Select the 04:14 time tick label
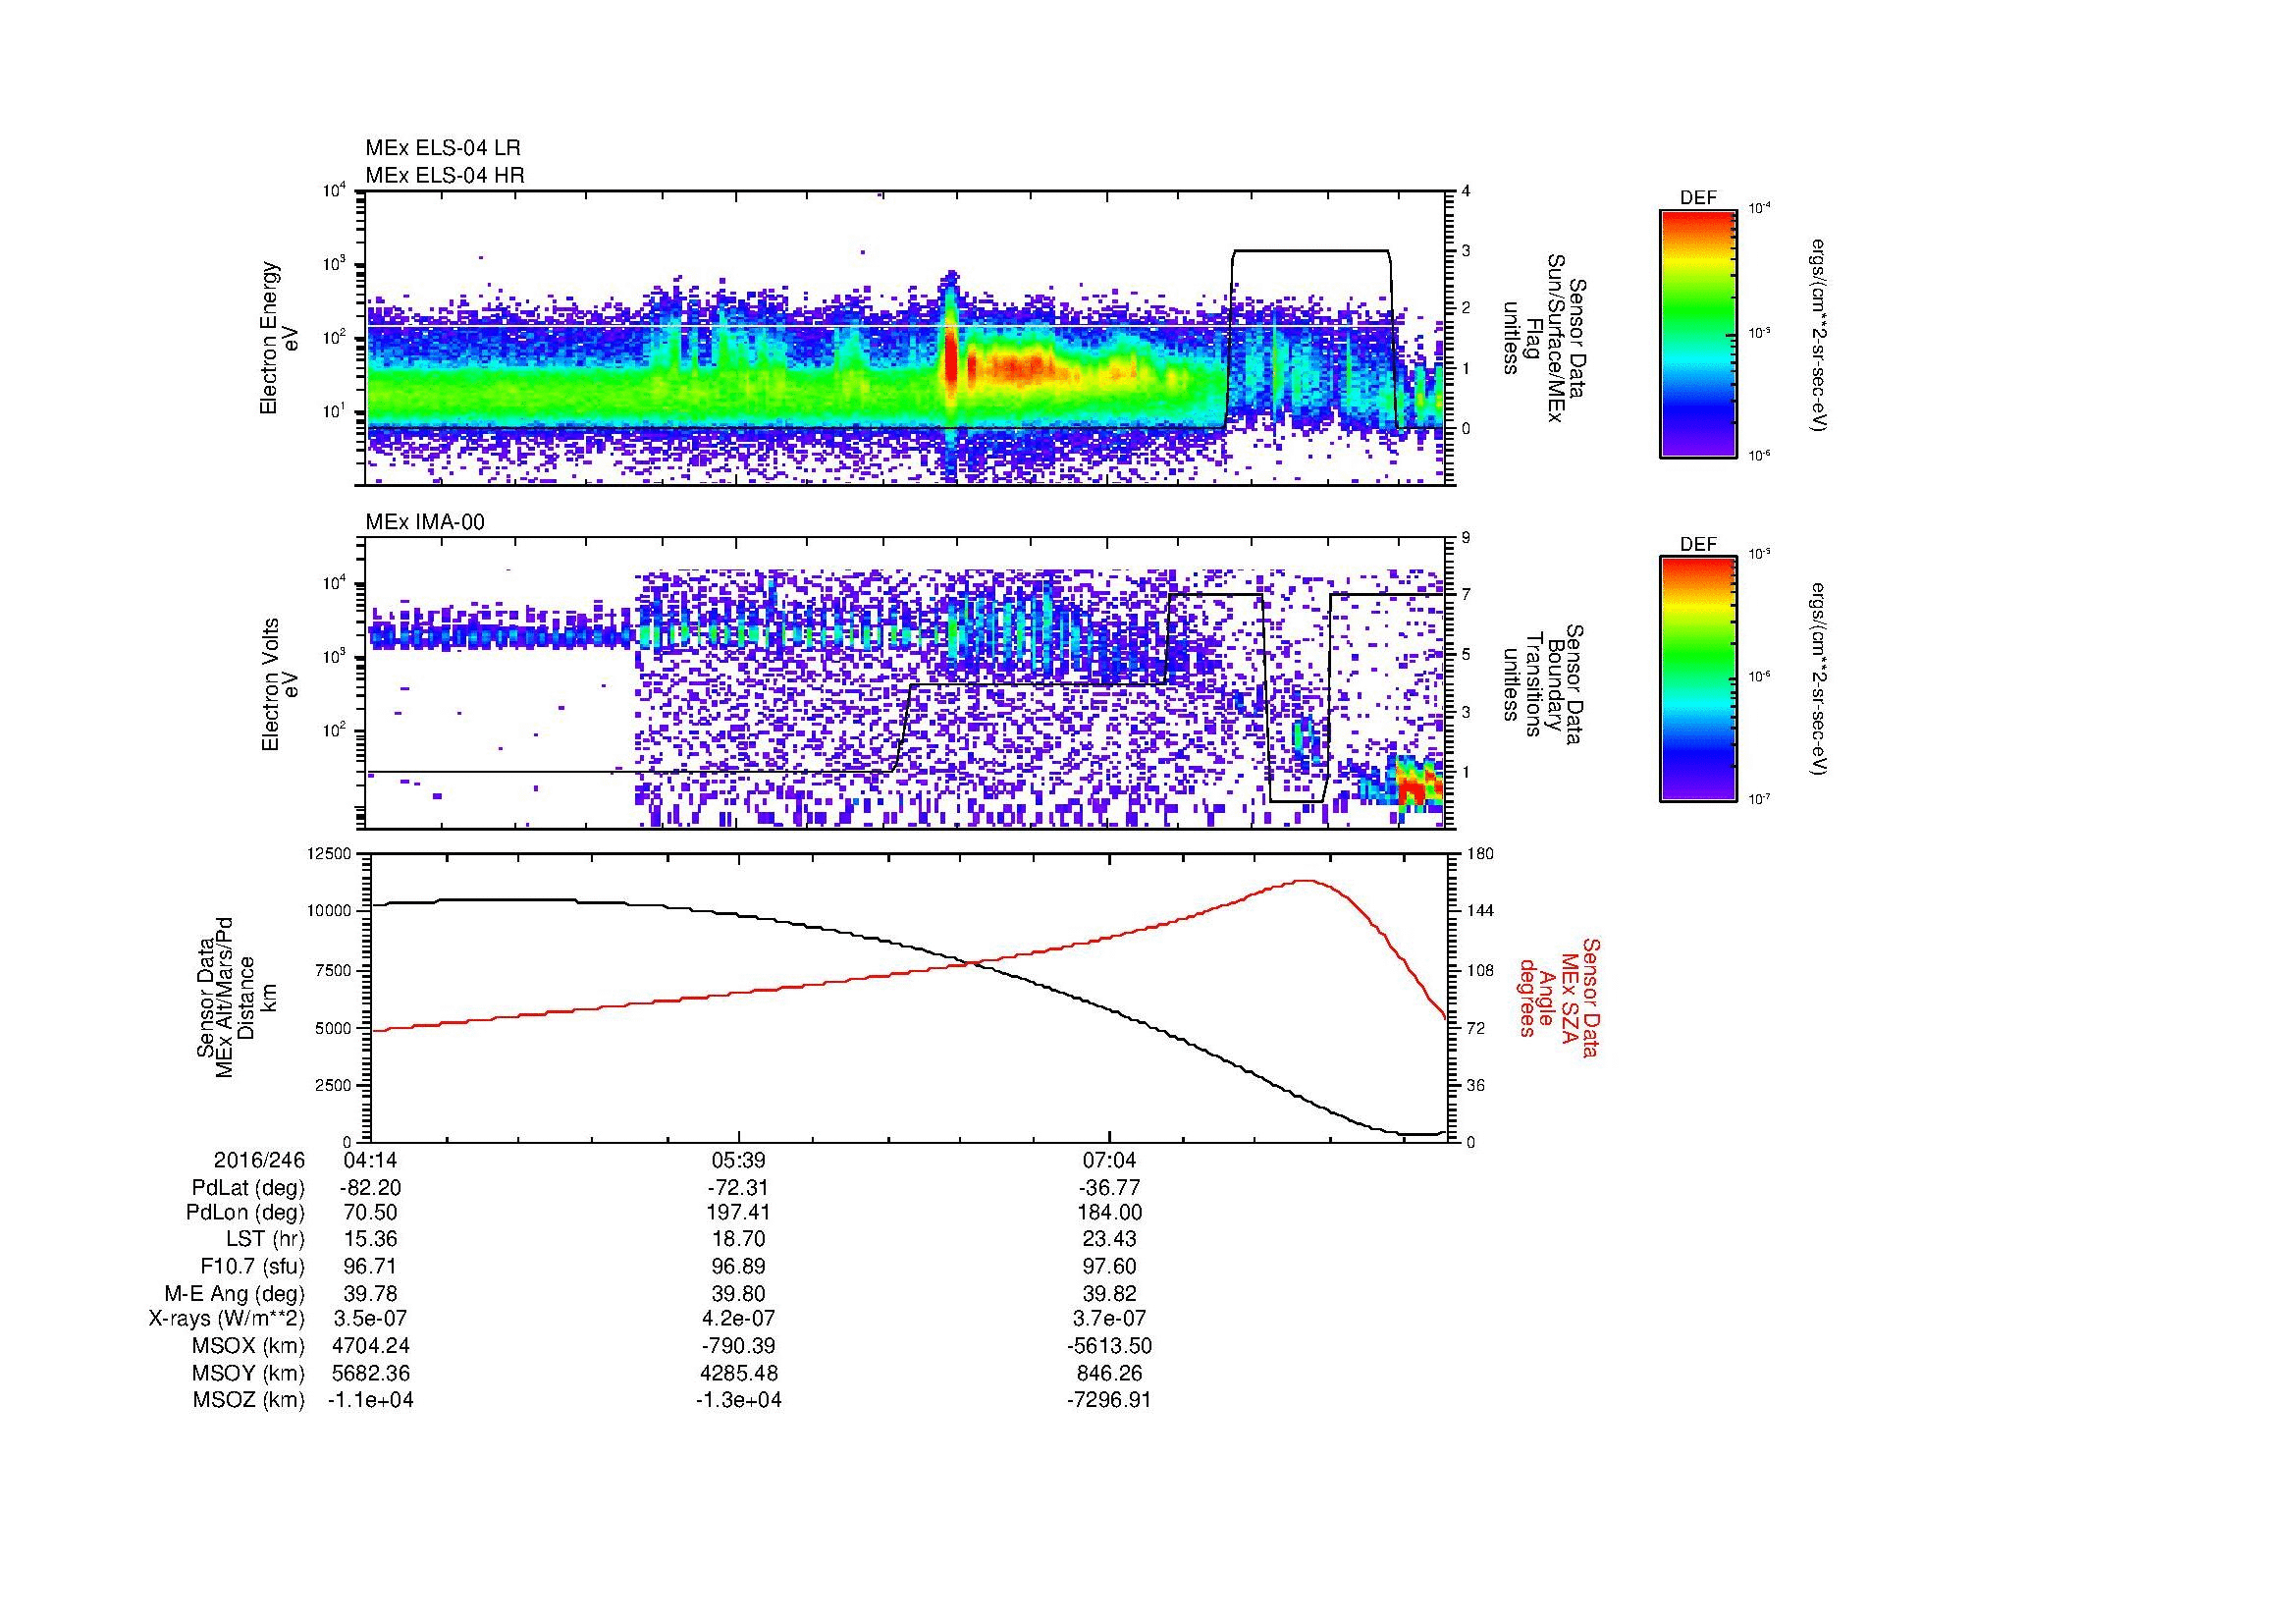This screenshot has width=2296, height=1623. point(370,1160)
